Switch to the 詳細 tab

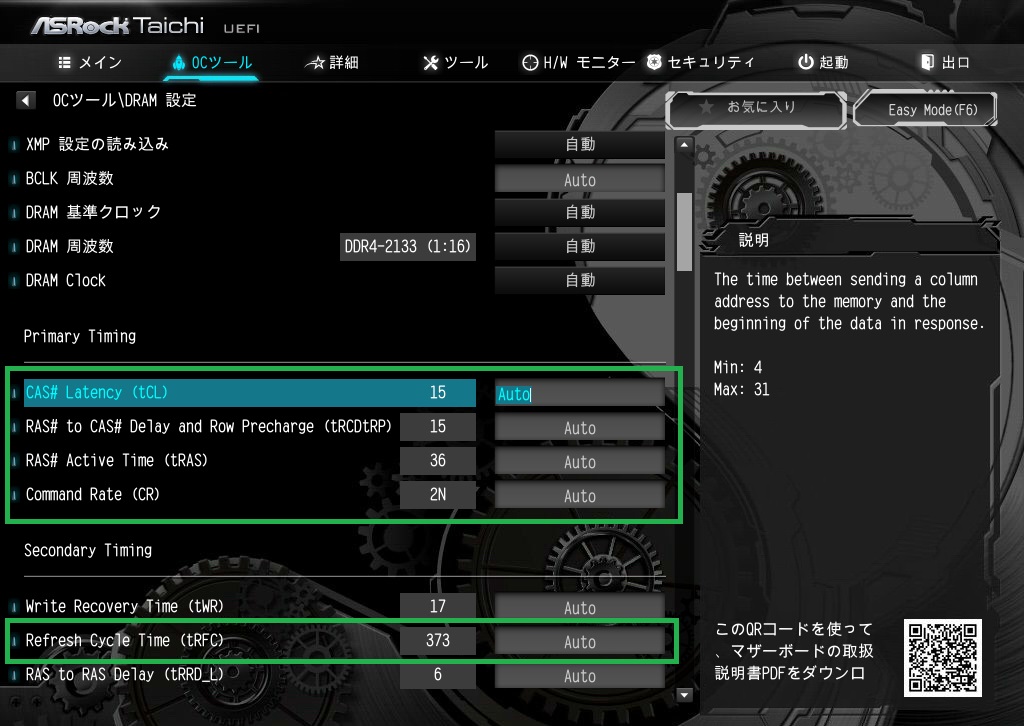click(332, 62)
